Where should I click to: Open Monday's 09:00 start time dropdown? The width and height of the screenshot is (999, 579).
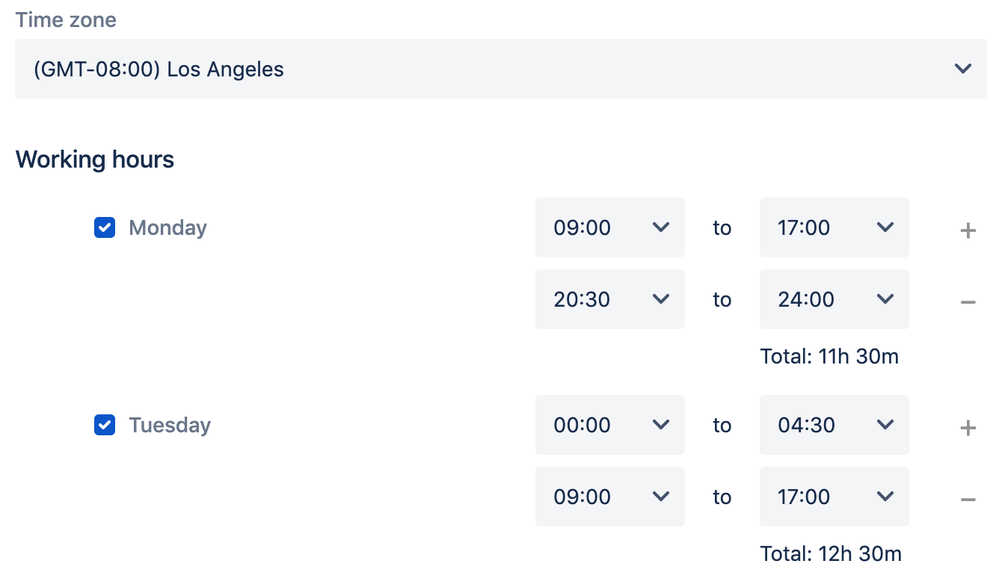point(610,228)
